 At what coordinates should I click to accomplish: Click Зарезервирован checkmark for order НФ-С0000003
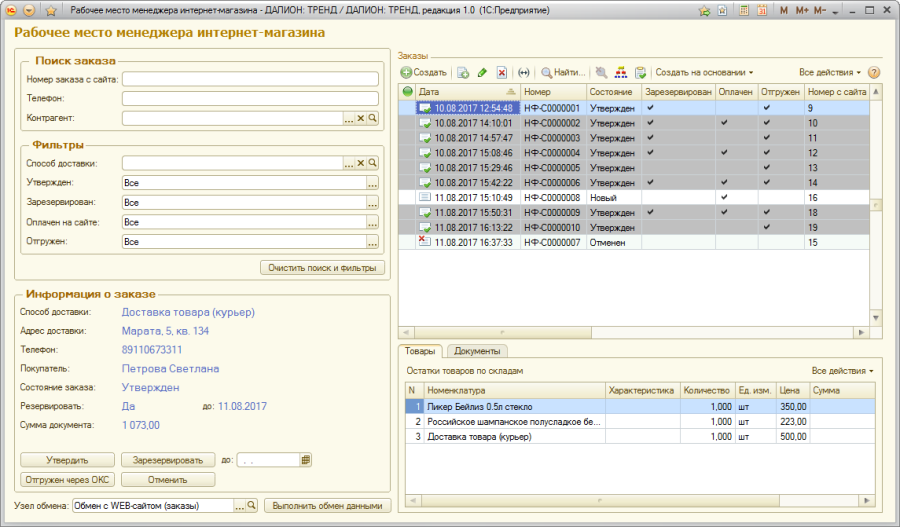(650, 138)
